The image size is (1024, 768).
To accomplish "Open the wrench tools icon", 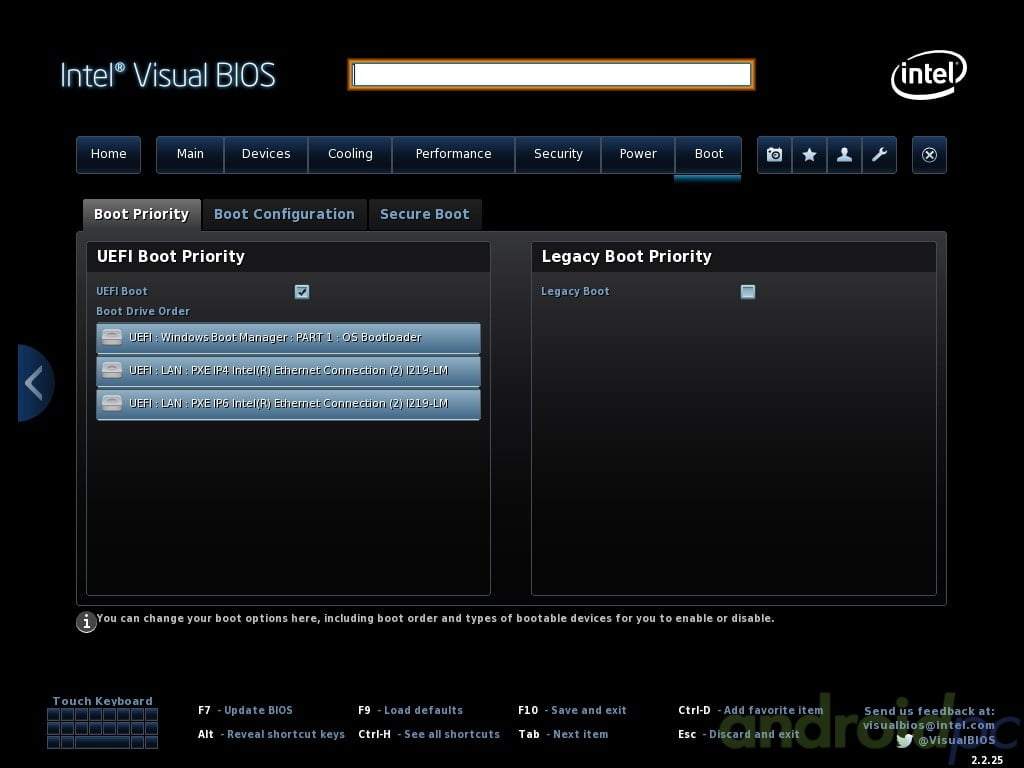I will pyautogui.click(x=879, y=155).
